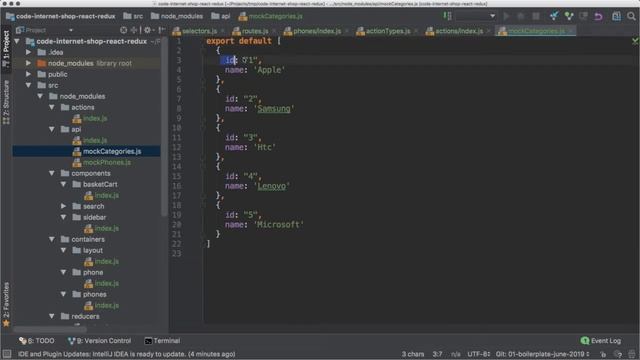640x360 pixels.
Task: Click the locate/scroll-from-source target icon
Action: [x=123, y=30]
